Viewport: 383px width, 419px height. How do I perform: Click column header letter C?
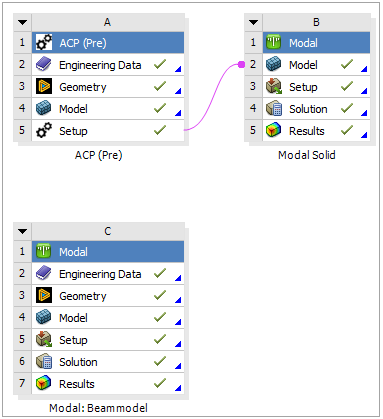(x=107, y=231)
